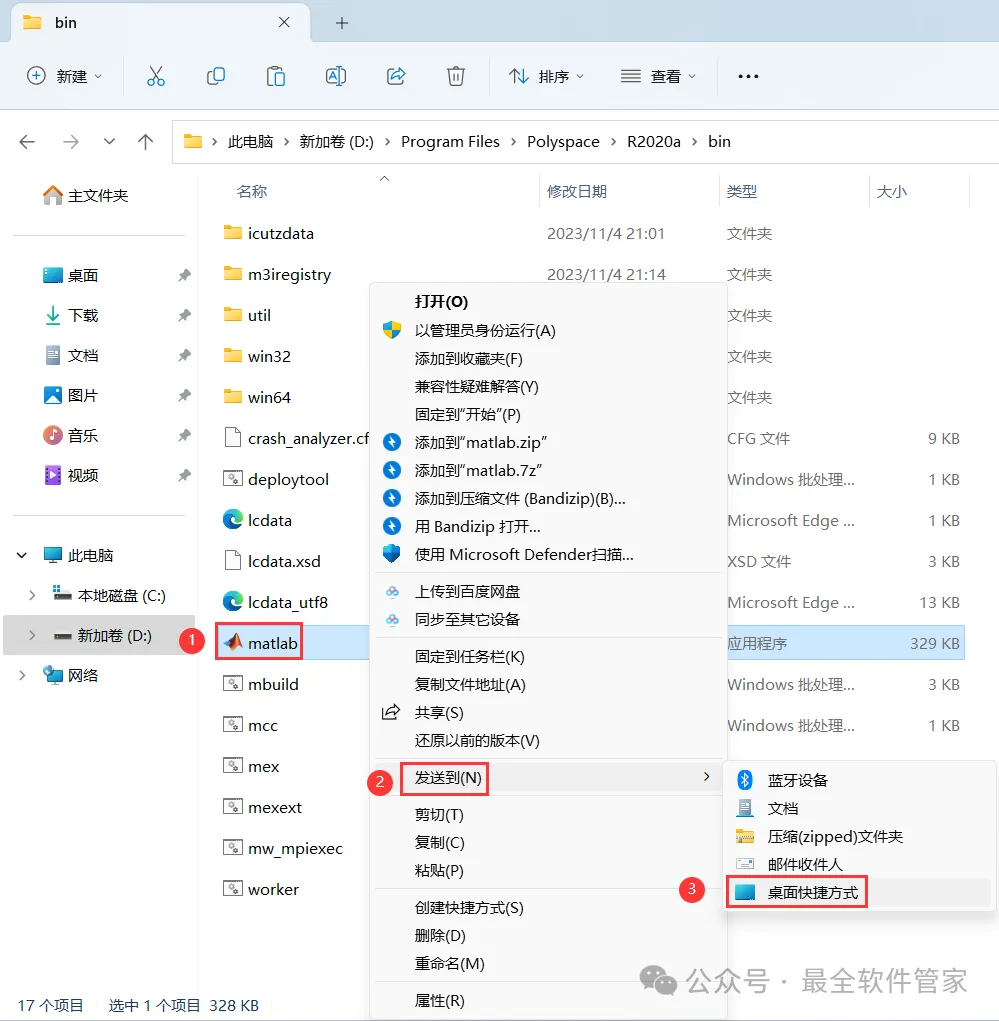Image resolution: width=999 pixels, height=1021 pixels.
Task: Sort by 修改日期 column header
Action: 577,191
